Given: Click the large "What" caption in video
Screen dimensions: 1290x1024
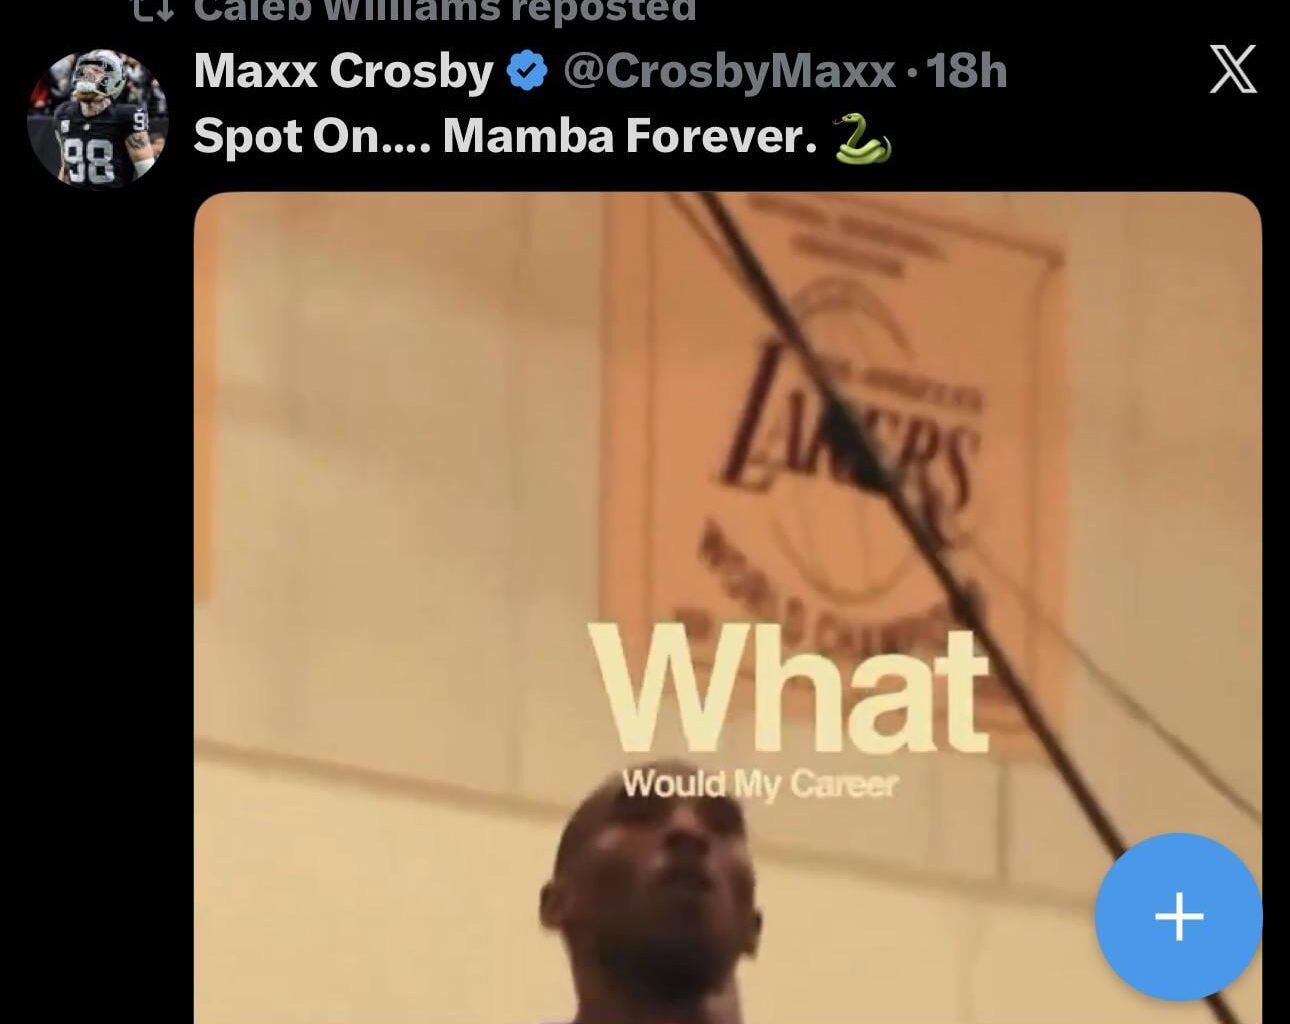Looking at the screenshot, I should (x=790, y=691).
